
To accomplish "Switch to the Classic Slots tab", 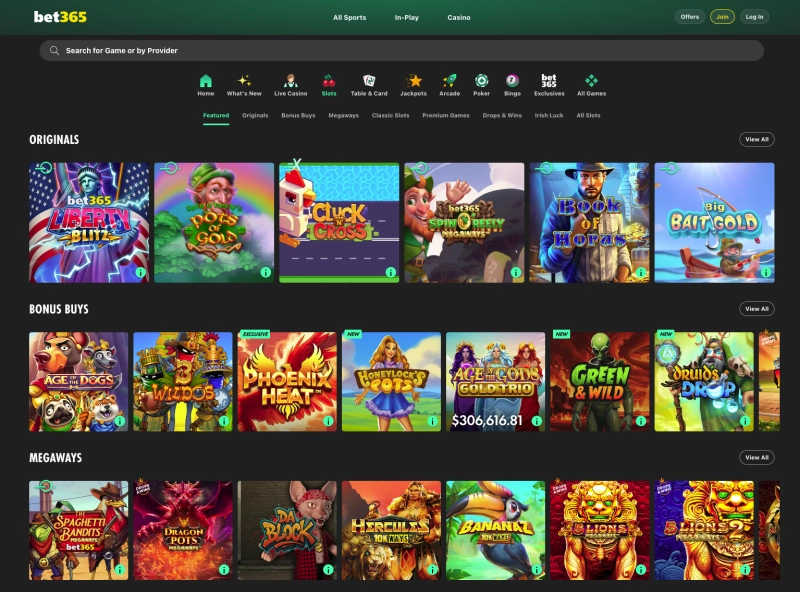I will tap(390, 115).
